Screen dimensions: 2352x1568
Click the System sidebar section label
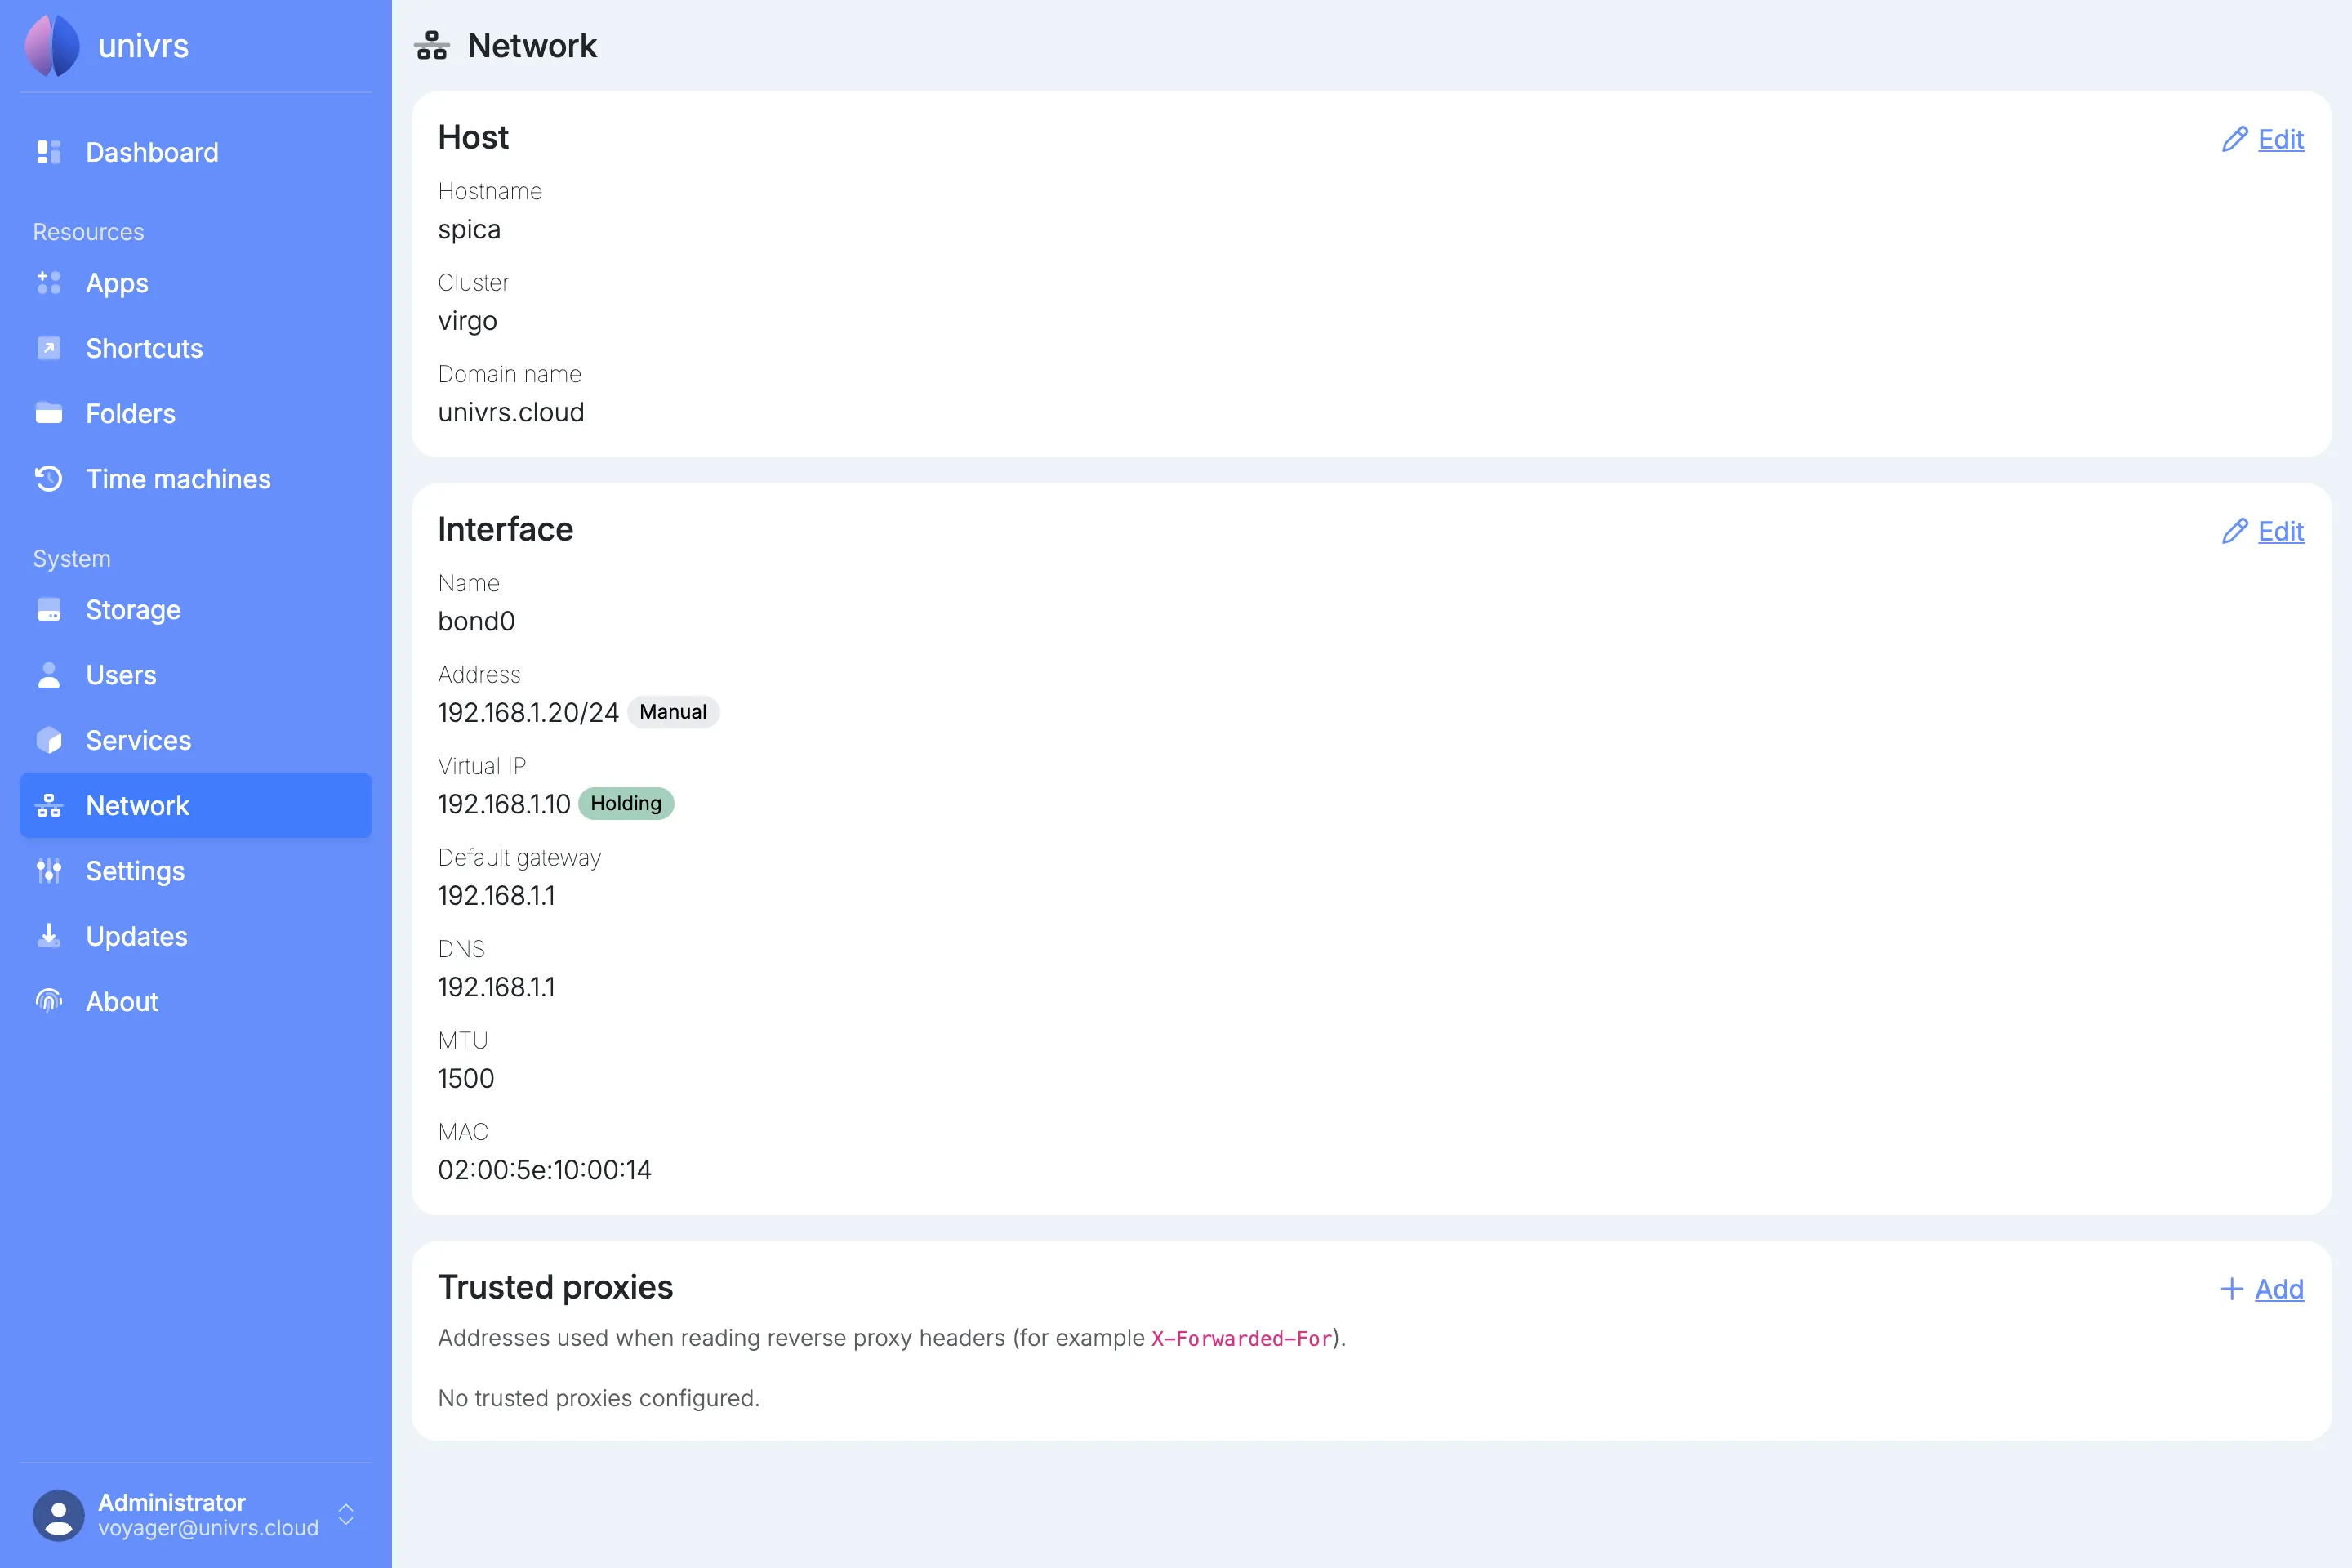pyautogui.click(x=71, y=558)
